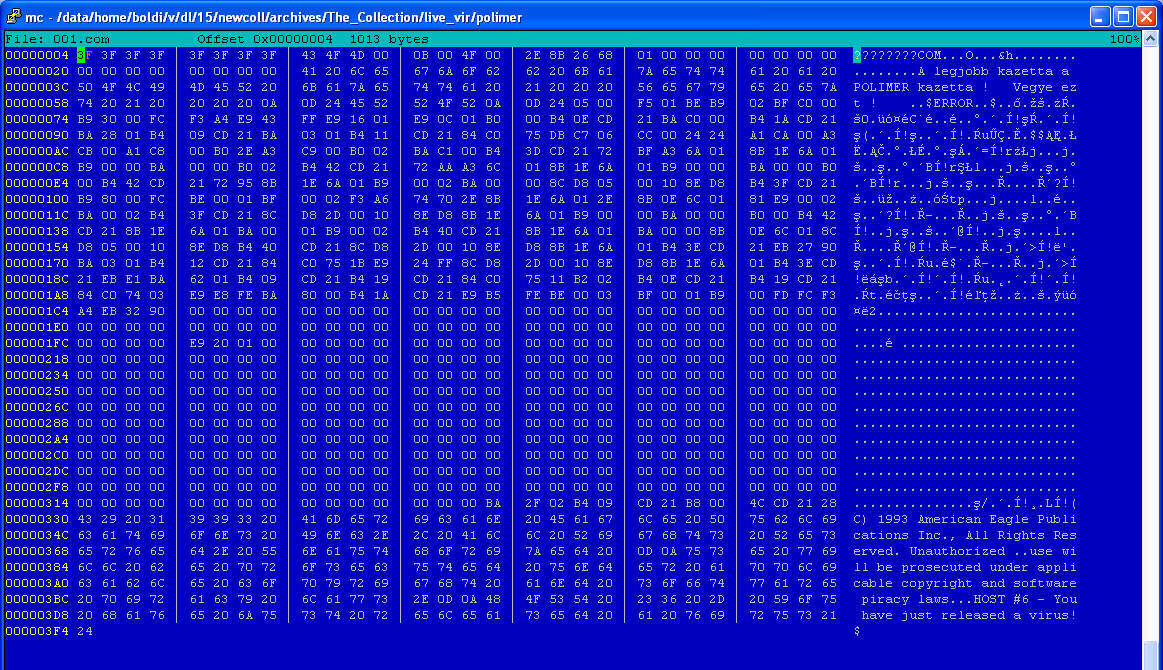Click offset label 00000154
1163x670 pixels.
[x=37, y=247]
